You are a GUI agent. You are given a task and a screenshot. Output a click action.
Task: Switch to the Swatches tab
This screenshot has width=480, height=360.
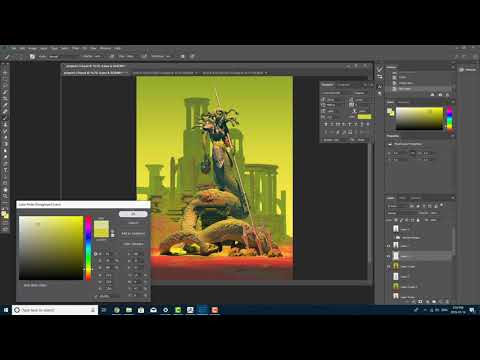click(x=403, y=102)
